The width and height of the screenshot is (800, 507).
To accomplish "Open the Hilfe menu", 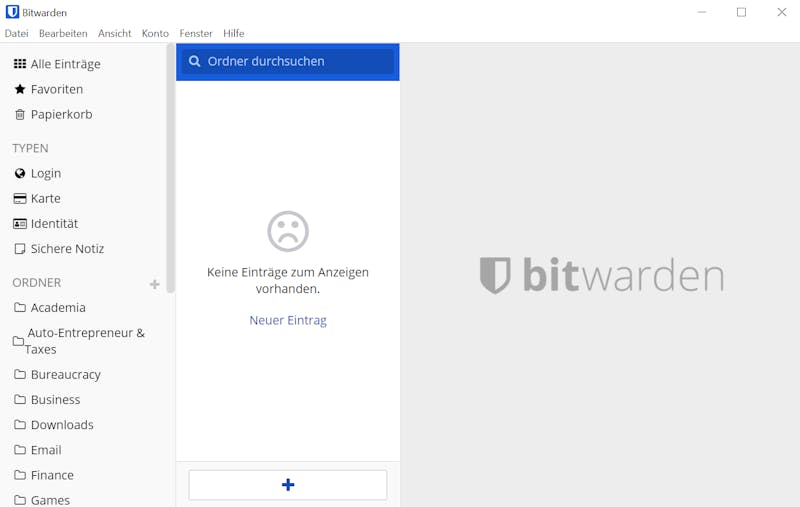I will (x=234, y=33).
